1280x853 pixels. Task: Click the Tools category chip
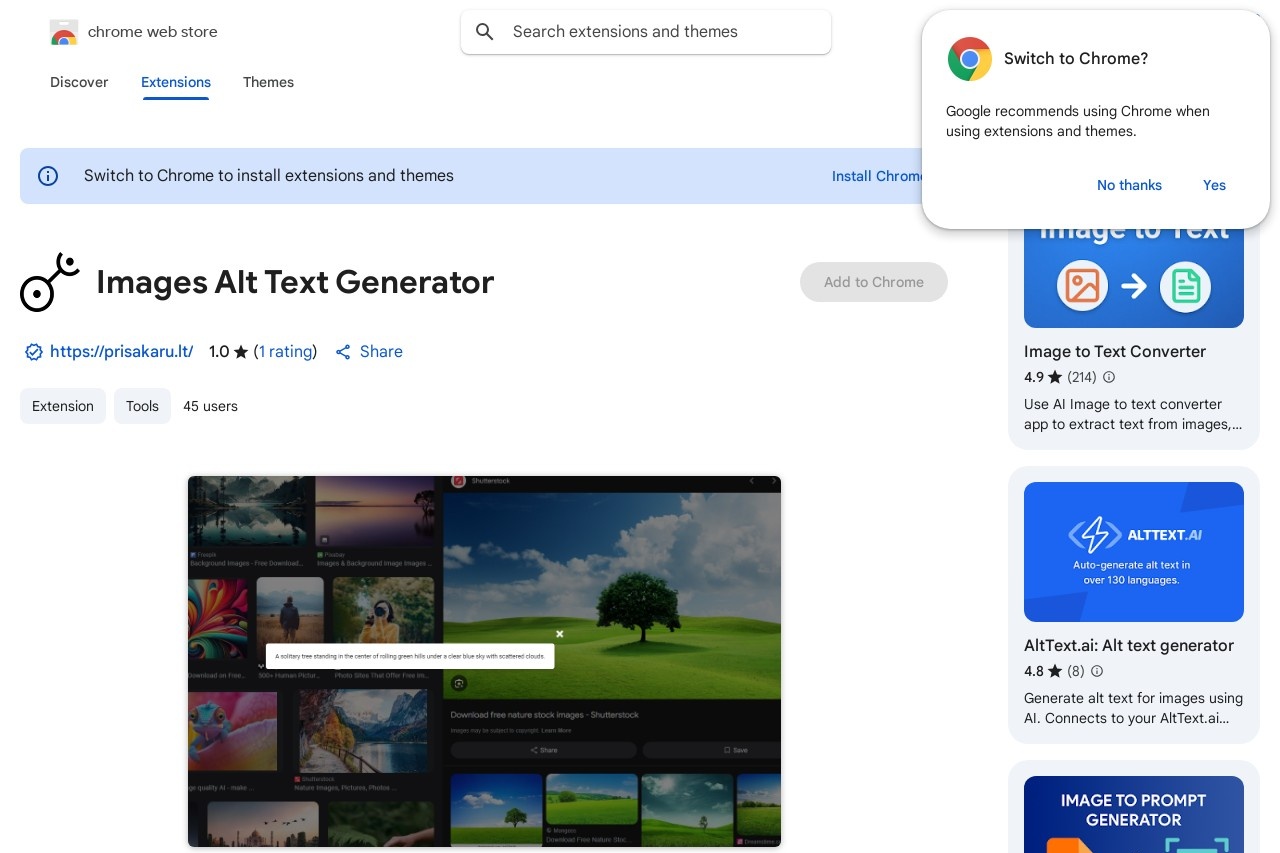[x=142, y=406]
